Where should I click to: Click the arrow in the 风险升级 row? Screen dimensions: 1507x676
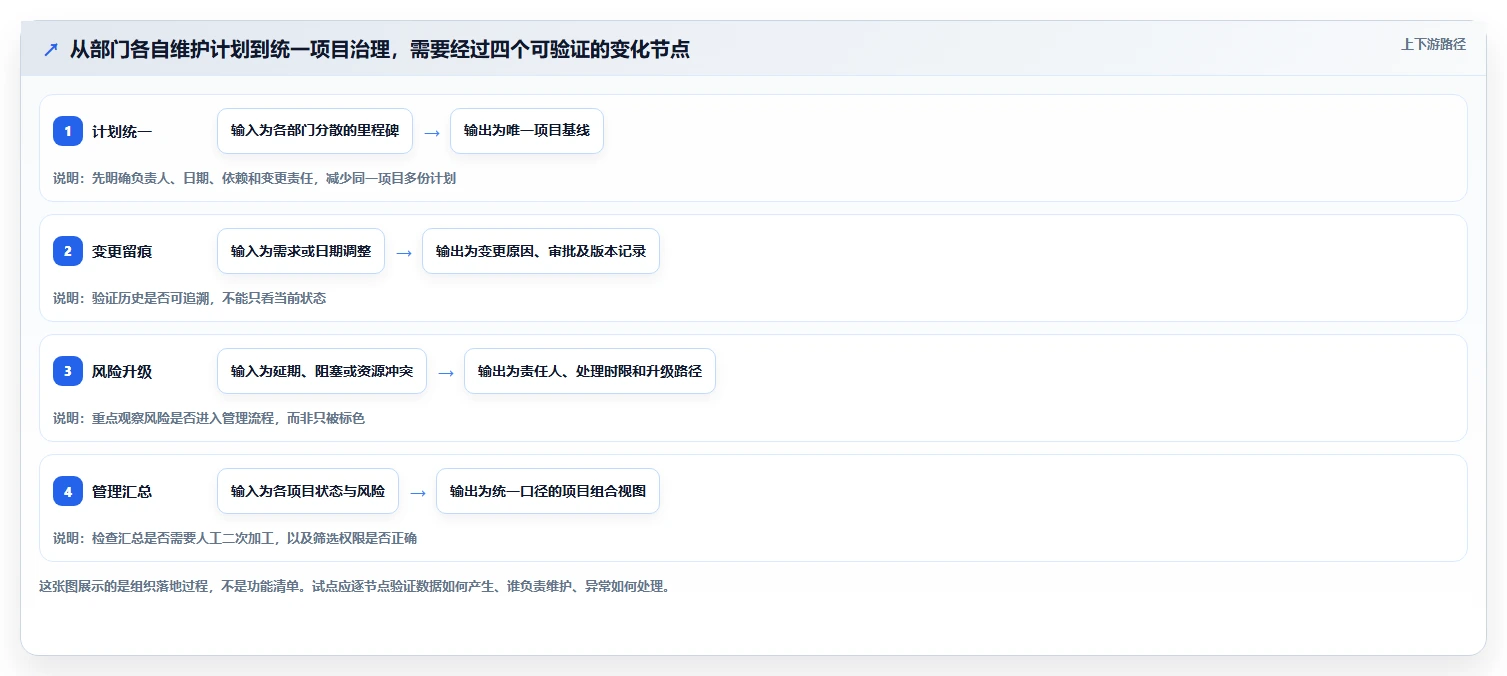click(446, 372)
